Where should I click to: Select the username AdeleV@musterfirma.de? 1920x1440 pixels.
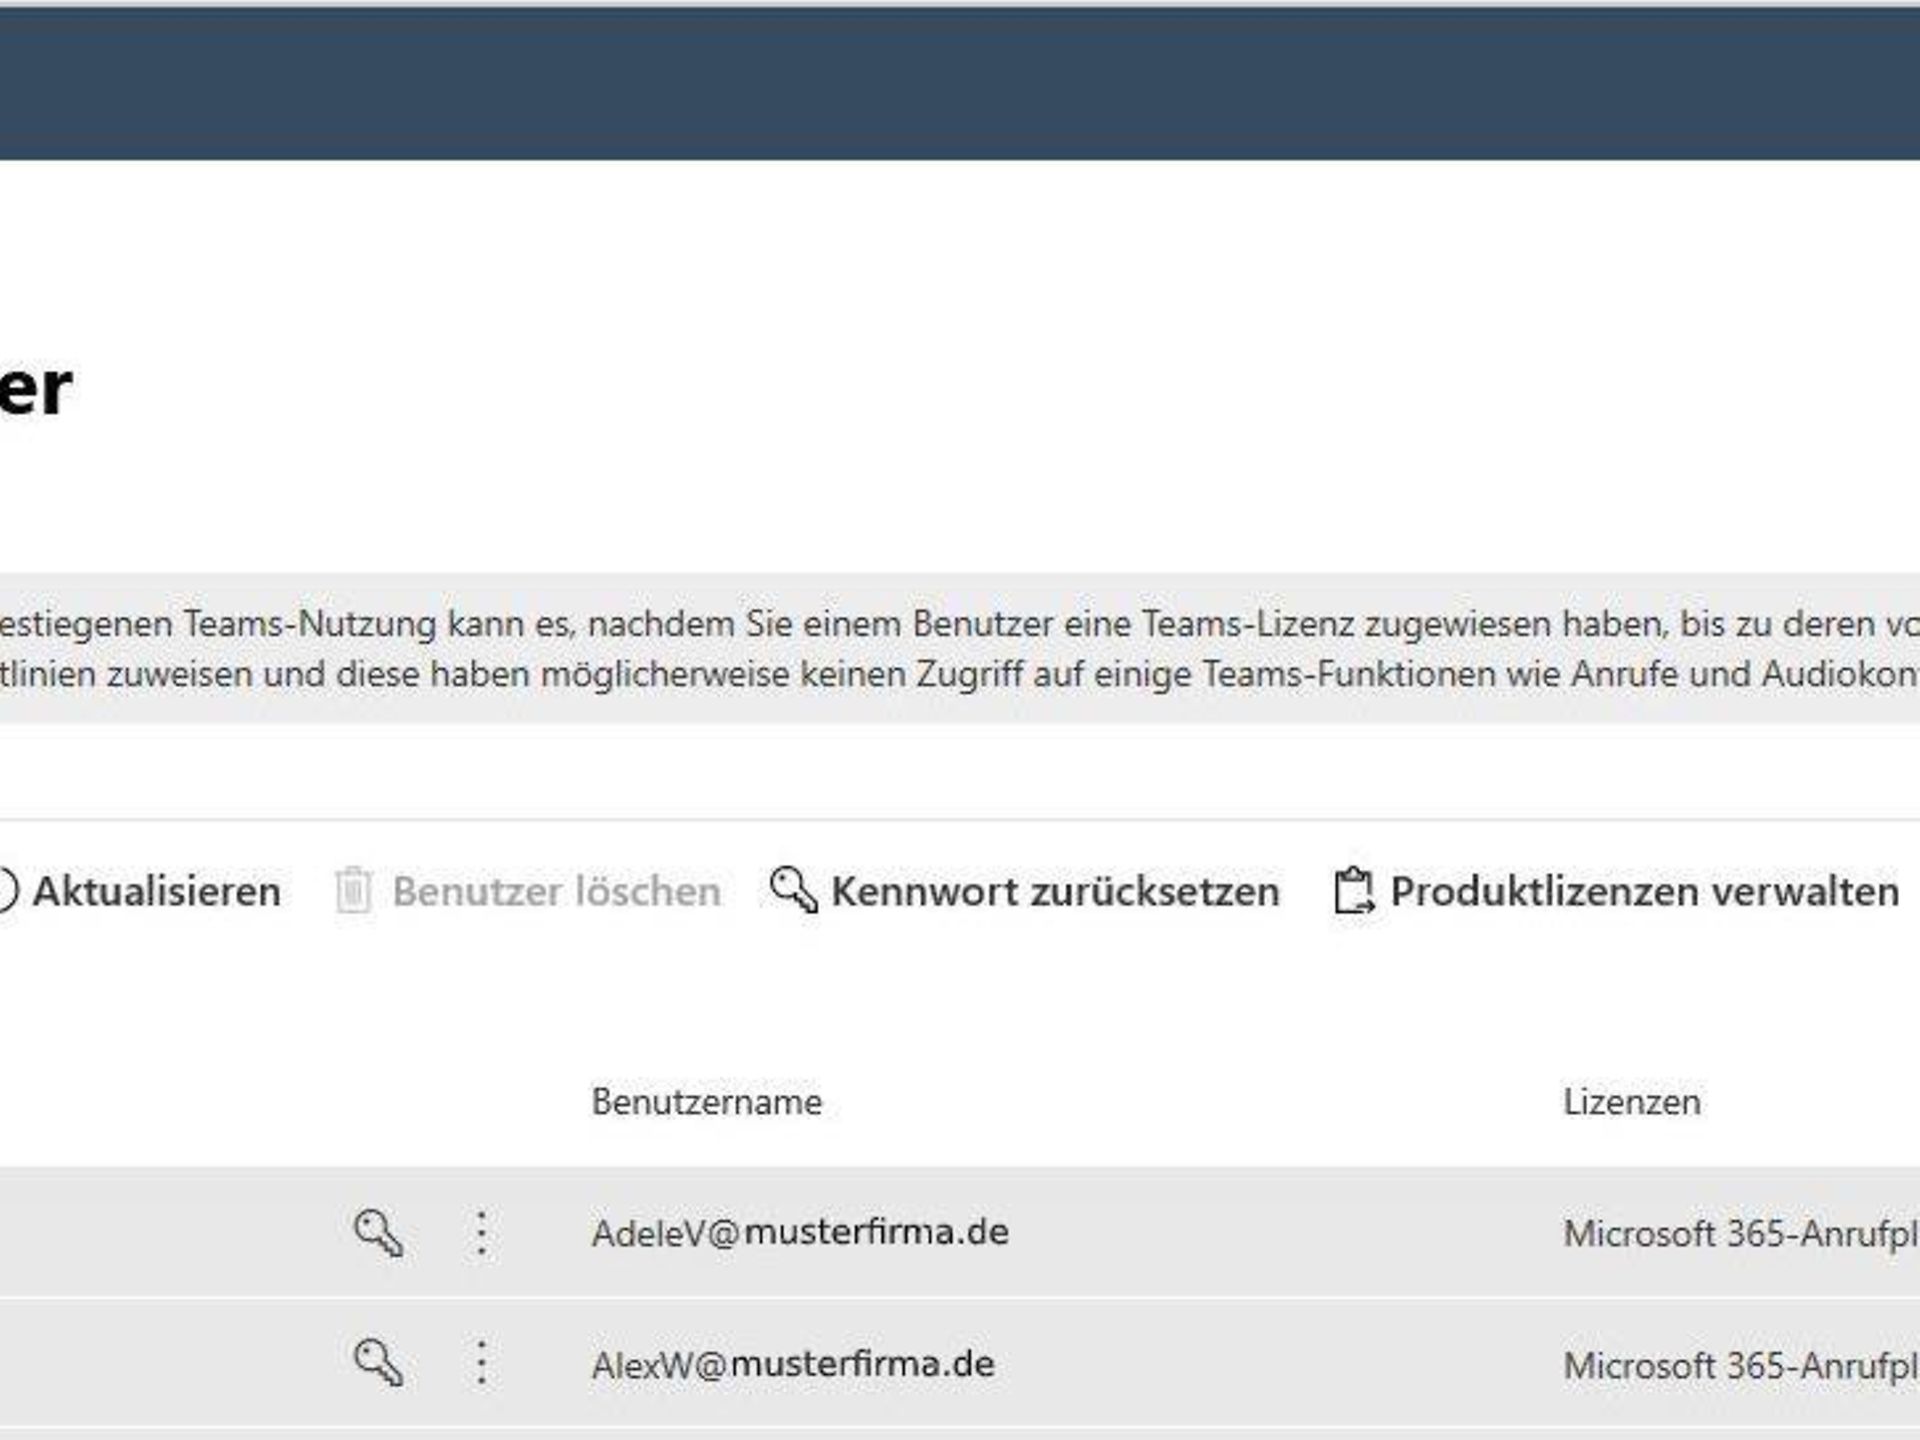800,1233
